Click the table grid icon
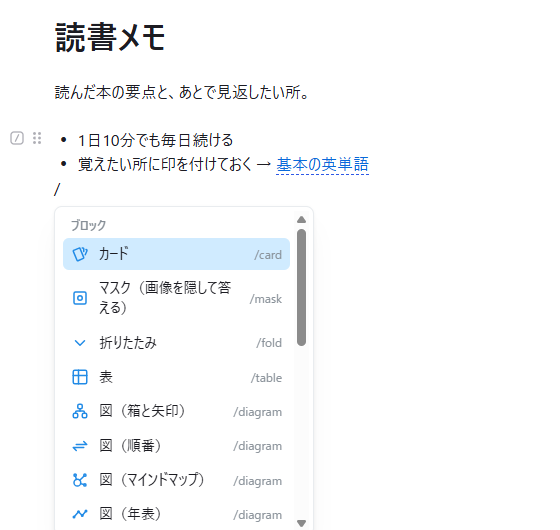This screenshot has width=560, height=530. [80, 377]
